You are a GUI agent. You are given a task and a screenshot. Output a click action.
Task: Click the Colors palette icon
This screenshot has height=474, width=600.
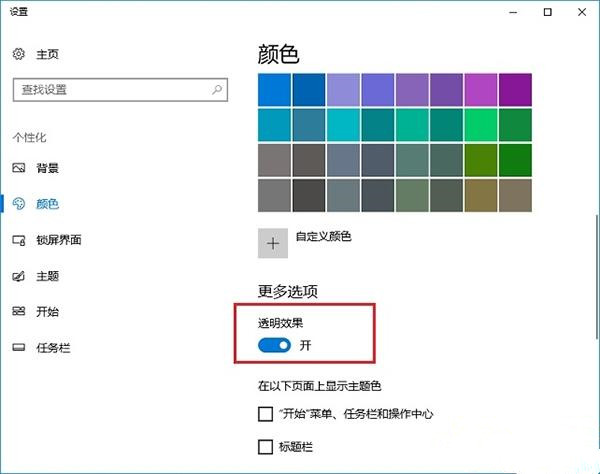pos(19,204)
